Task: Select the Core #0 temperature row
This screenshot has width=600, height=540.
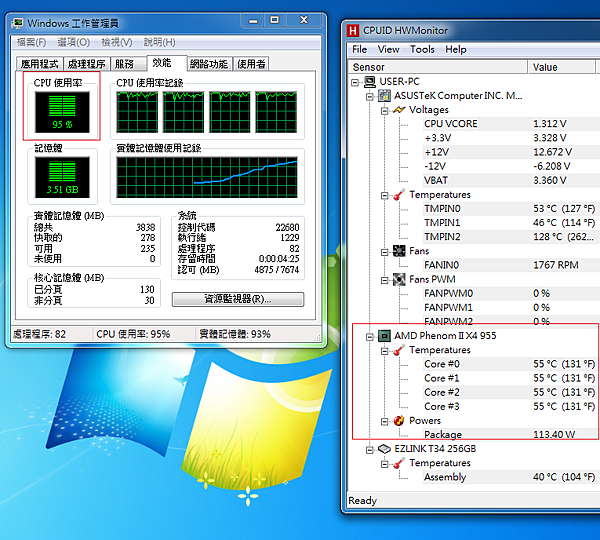Action: click(x=511, y=364)
